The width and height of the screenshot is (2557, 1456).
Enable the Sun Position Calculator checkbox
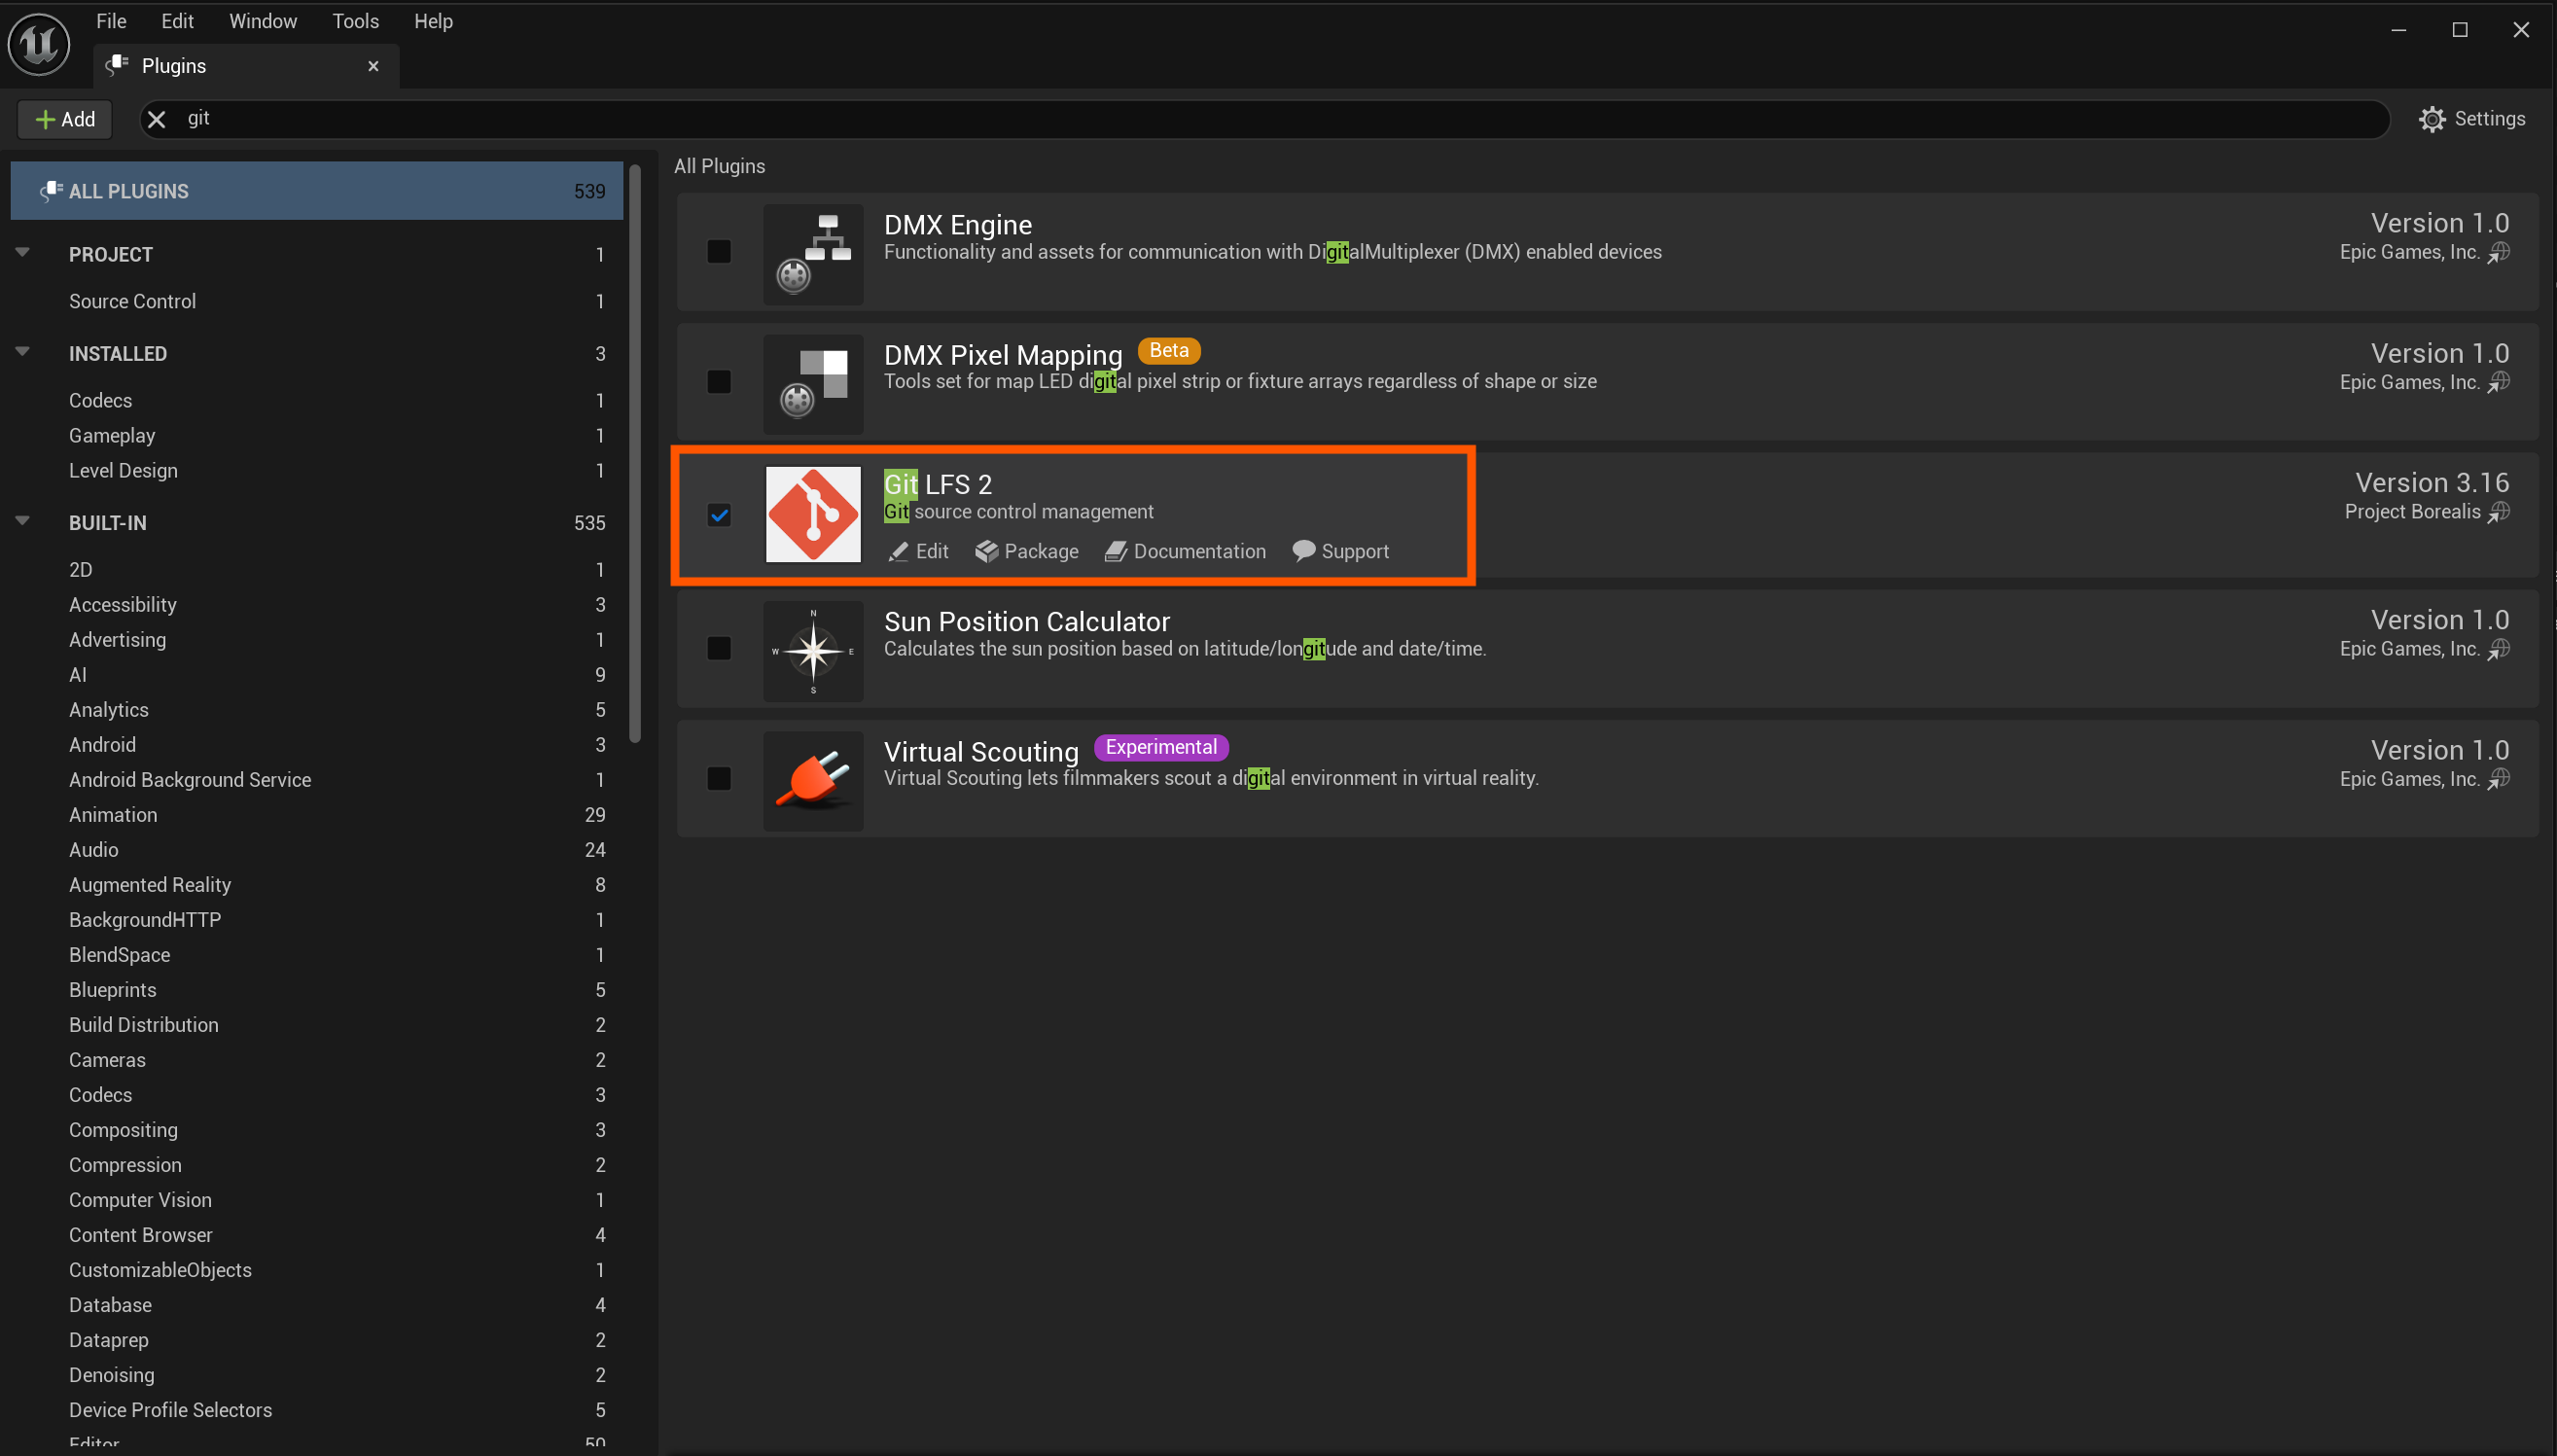click(x=719, y=648)
